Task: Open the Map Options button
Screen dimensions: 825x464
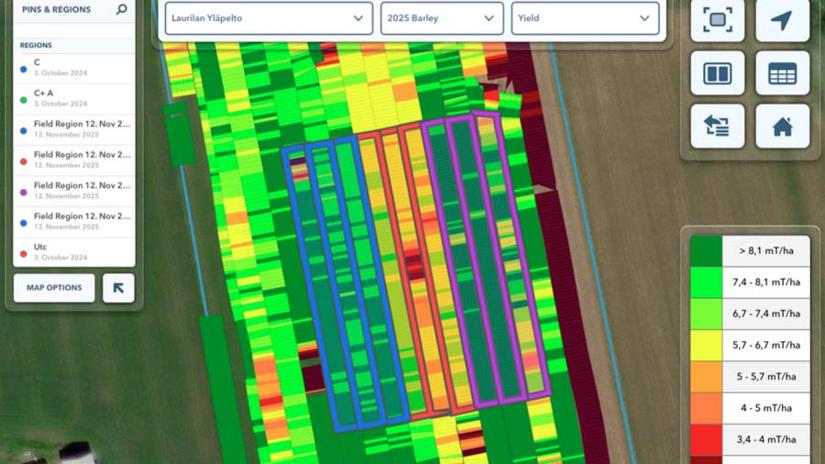Action: (x=54, y=288)
